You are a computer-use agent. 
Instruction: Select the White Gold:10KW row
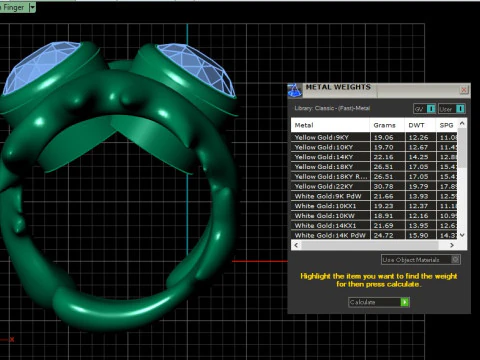[x=374, y=216]
